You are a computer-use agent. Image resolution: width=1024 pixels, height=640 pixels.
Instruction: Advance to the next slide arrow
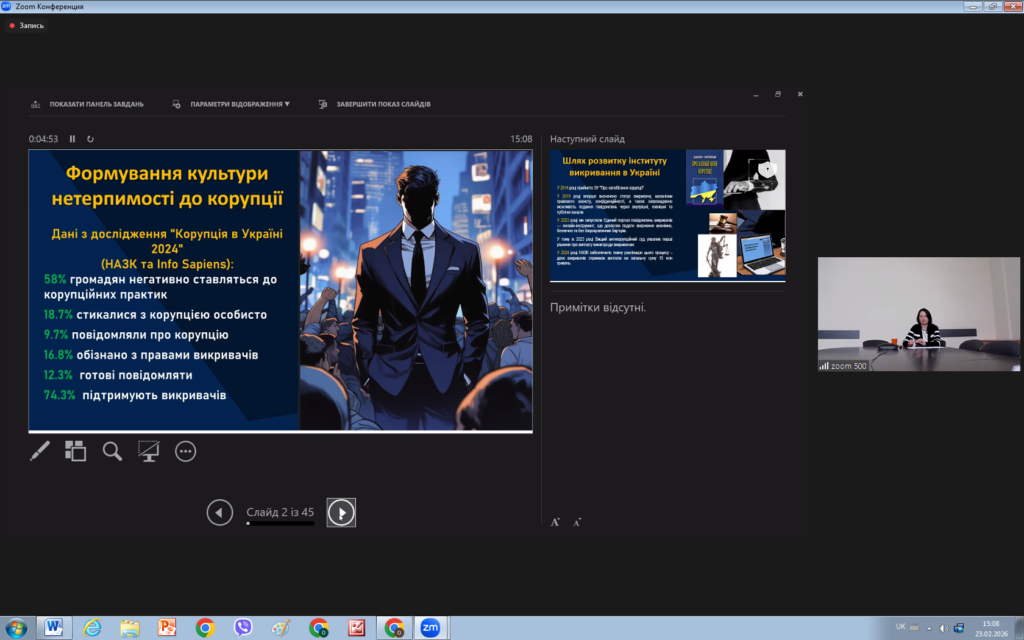(x=341, y=513)
